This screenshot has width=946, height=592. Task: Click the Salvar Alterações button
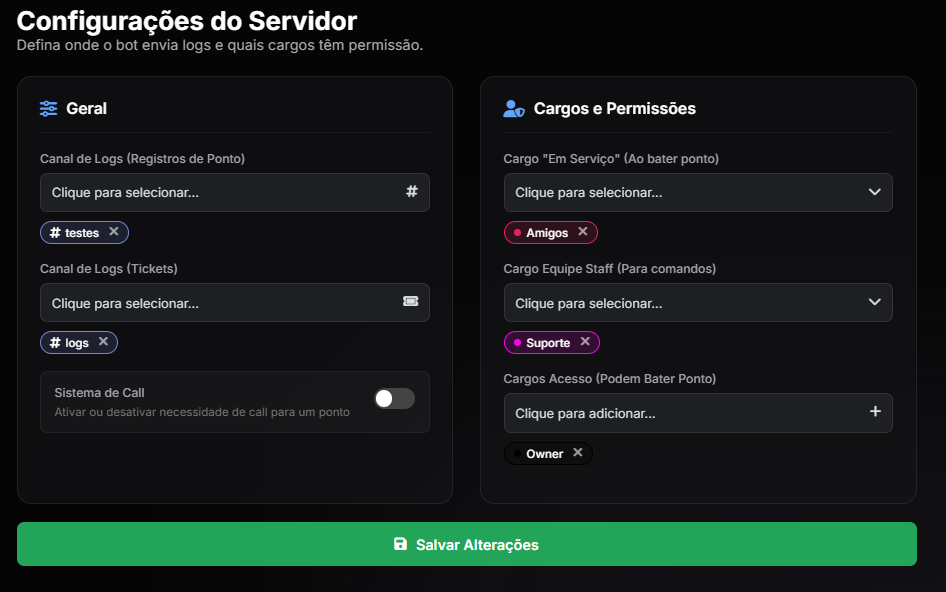(x=467, y=544)
